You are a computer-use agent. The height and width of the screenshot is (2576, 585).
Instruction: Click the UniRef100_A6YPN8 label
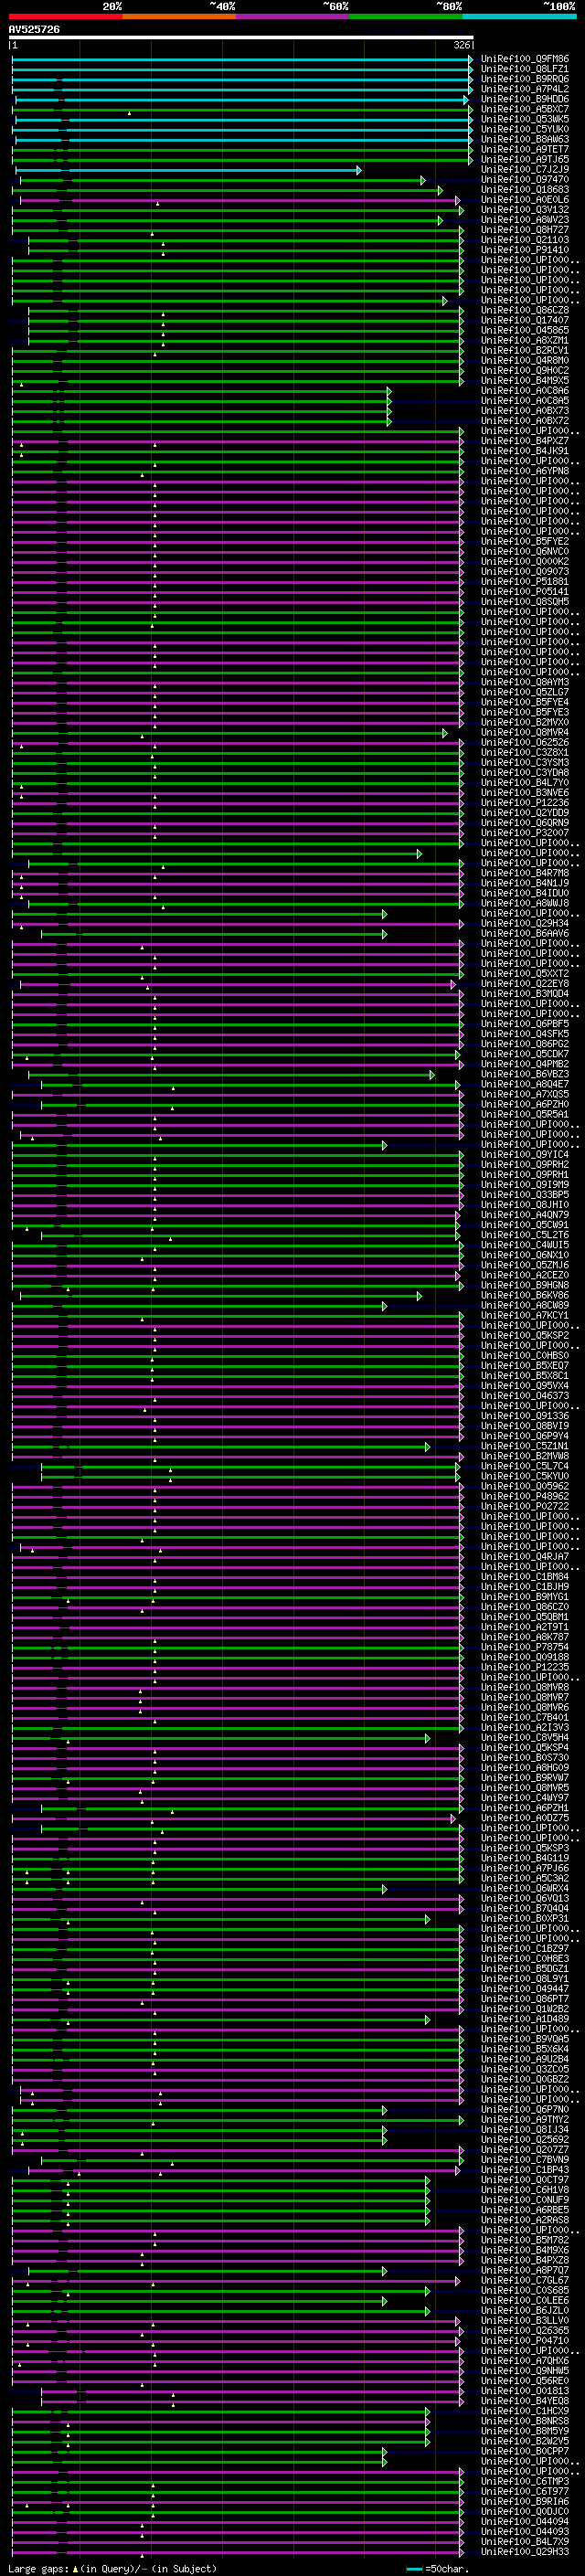tap(524, 471)
